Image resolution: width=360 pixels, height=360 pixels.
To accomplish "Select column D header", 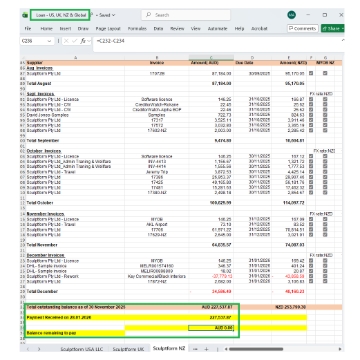I will point(252,58).
